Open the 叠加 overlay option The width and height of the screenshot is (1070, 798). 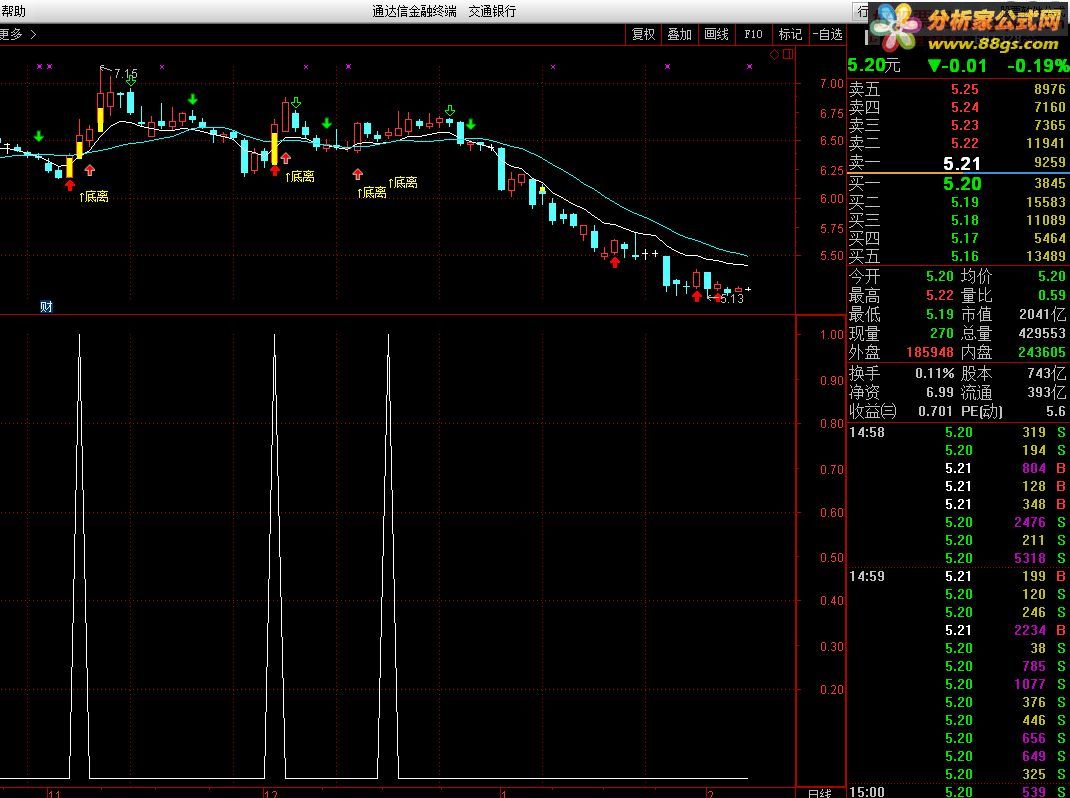pyautogui.click(x=680, y=34)
